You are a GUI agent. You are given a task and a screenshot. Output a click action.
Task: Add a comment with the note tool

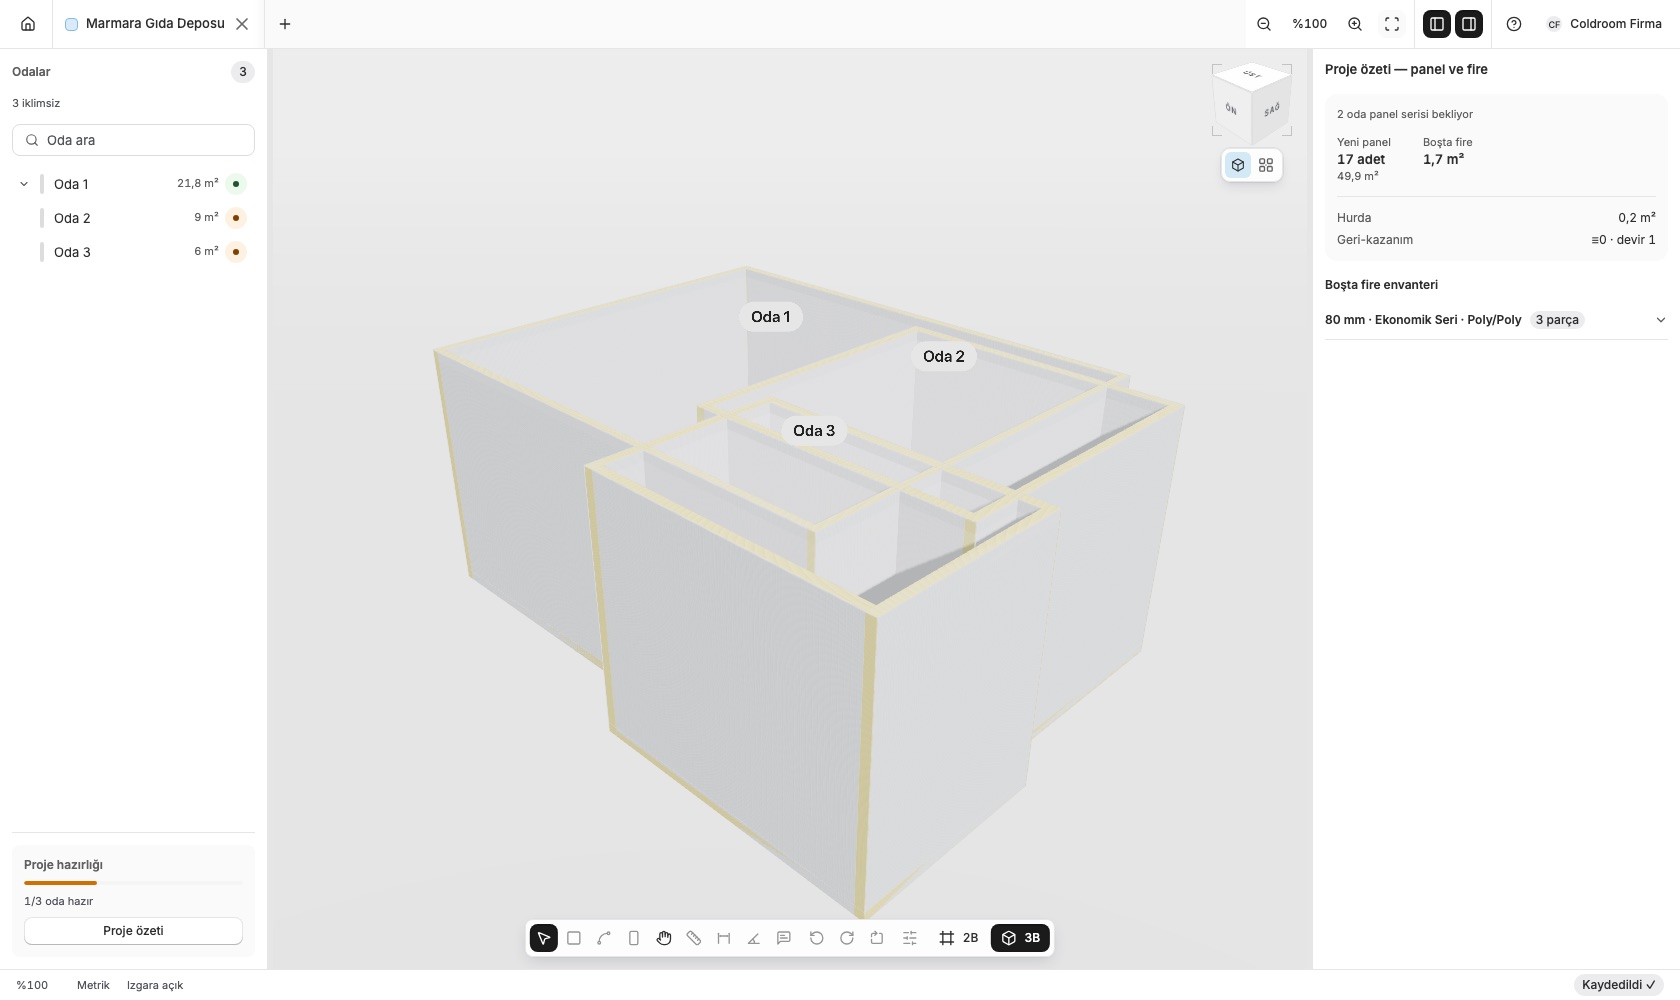point(784,938)
